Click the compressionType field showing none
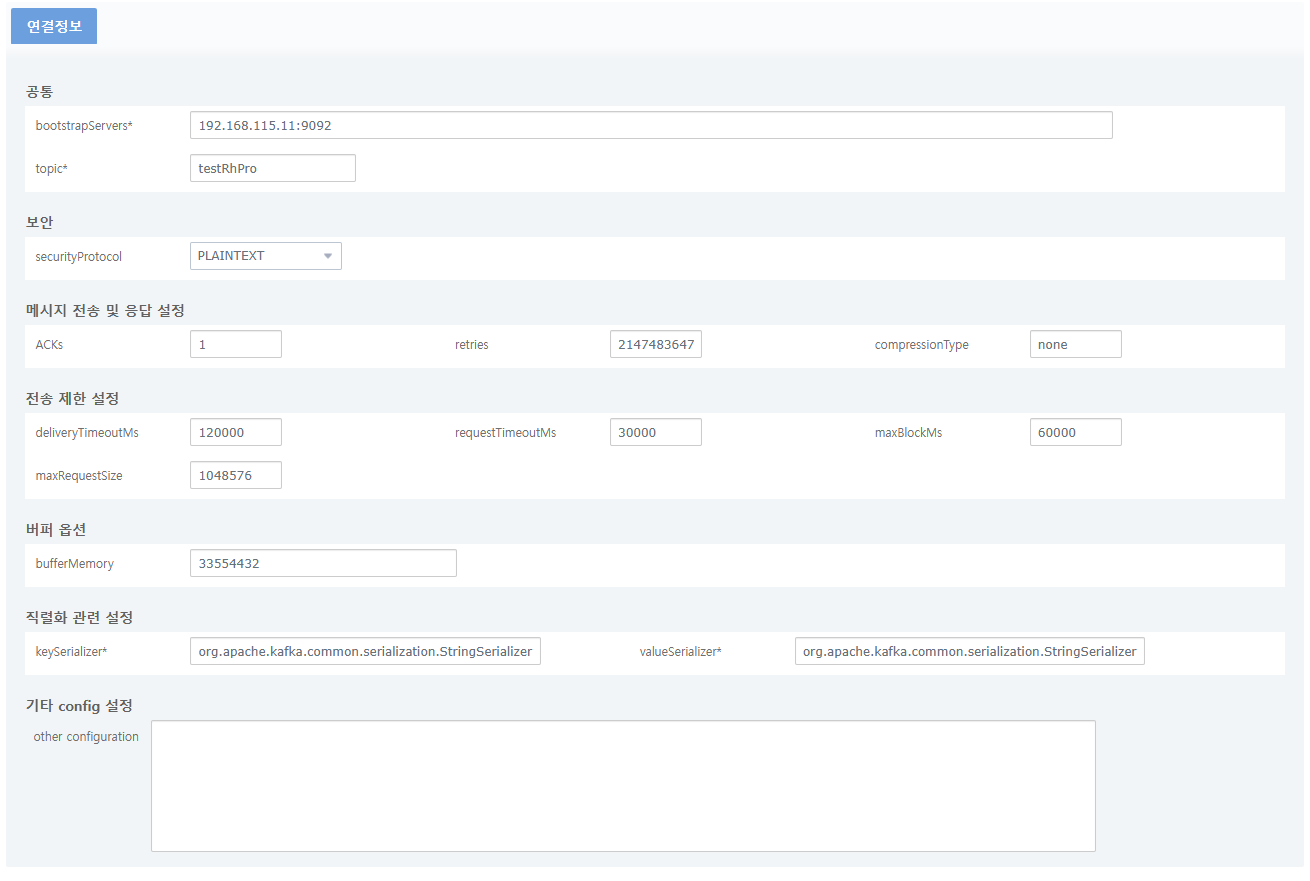 pos(1075,343)
